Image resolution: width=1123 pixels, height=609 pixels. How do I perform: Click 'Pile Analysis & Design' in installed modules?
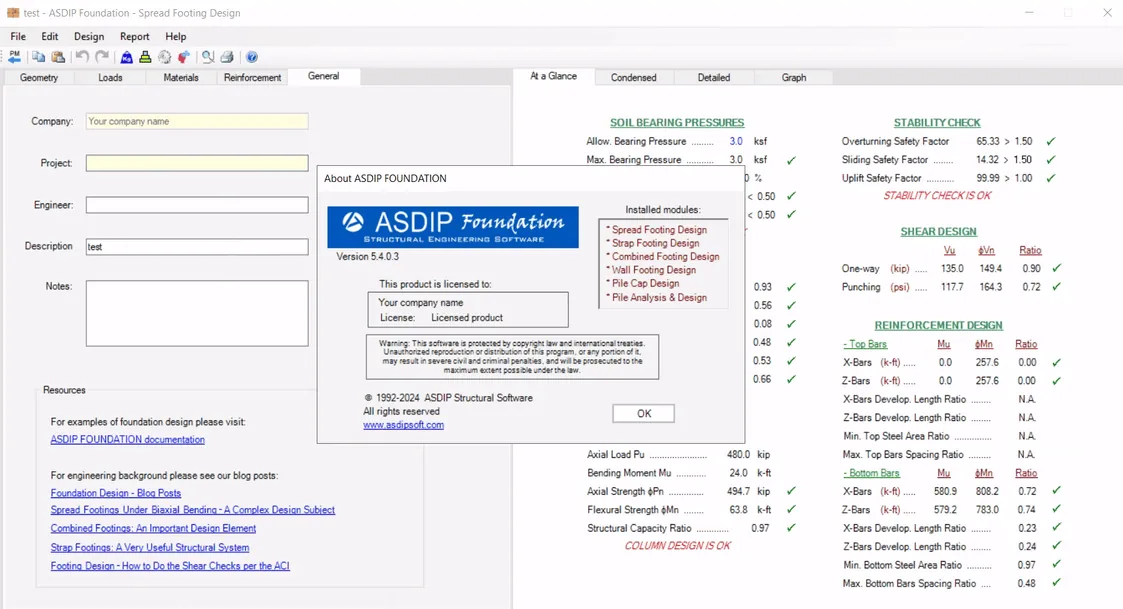pos(659,297)
